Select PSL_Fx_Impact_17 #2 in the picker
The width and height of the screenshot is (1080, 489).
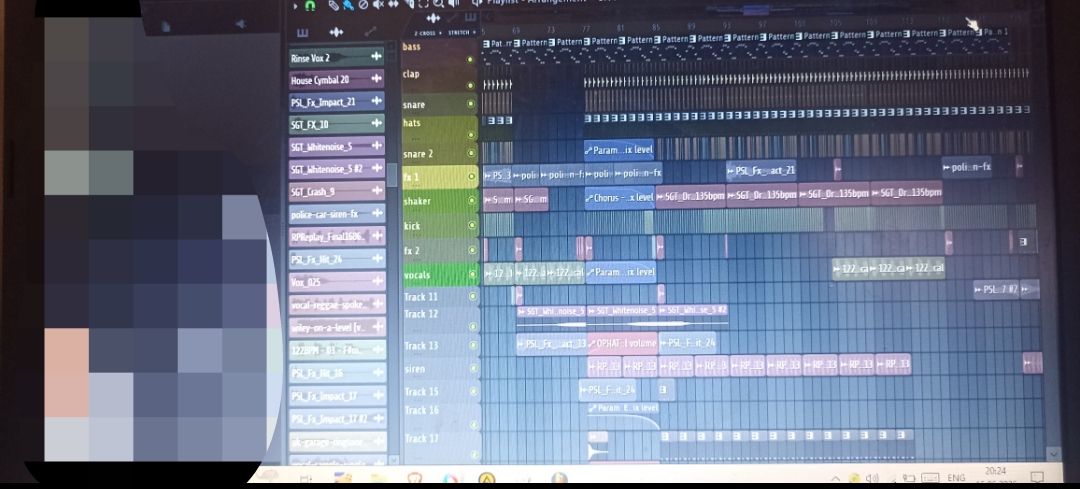[337, 418]
